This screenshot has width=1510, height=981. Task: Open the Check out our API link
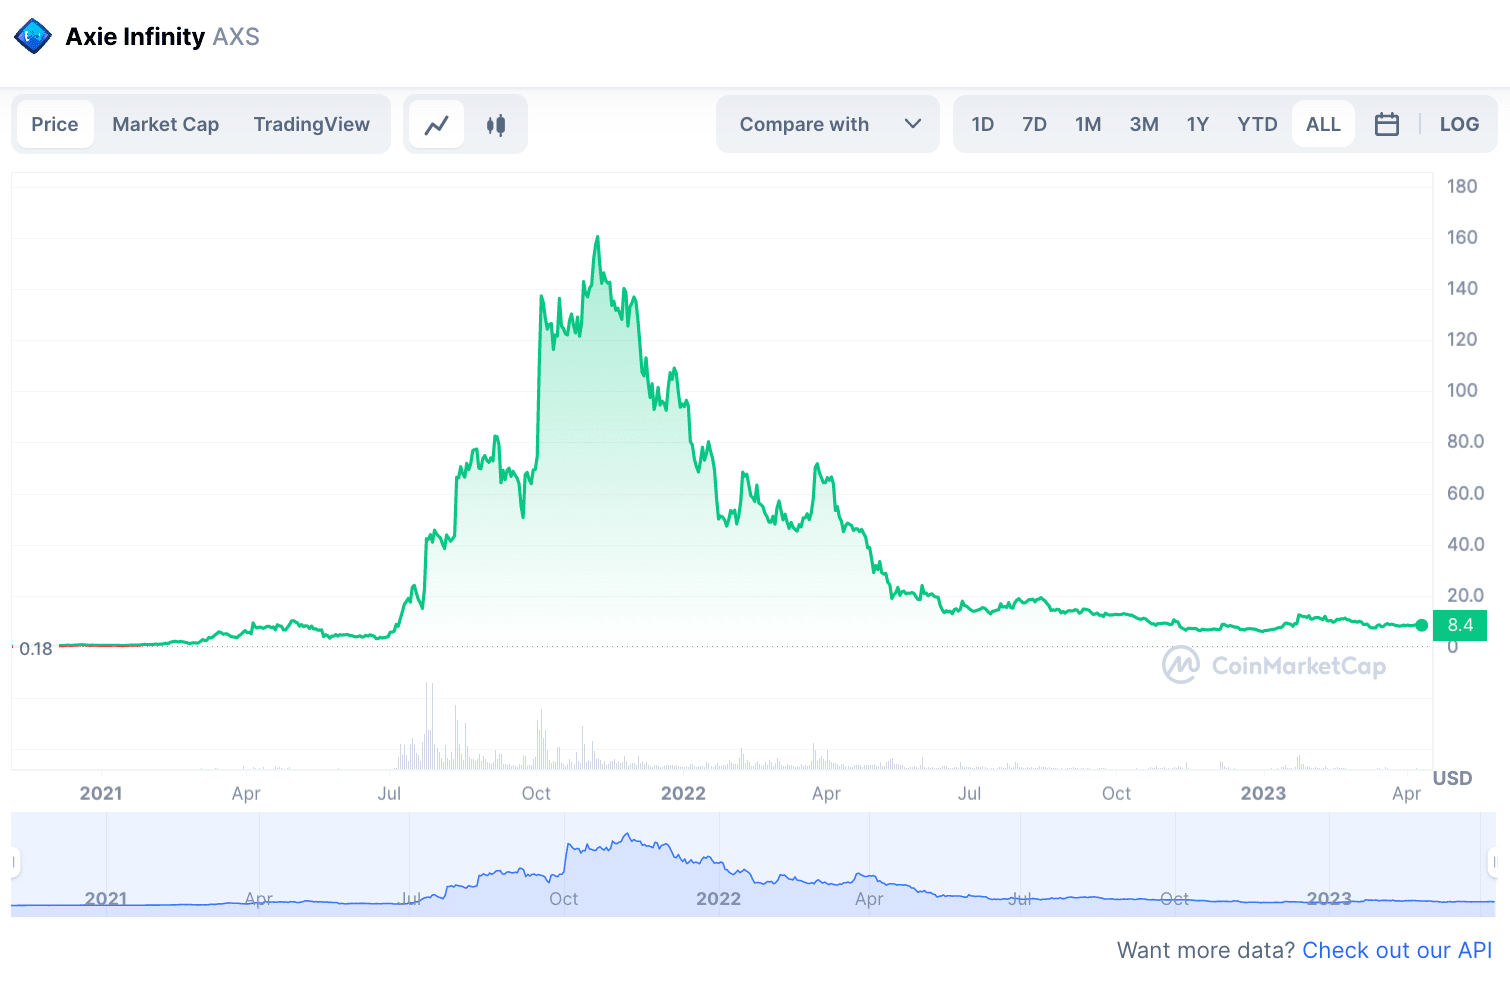click(x=1397, y=950)
